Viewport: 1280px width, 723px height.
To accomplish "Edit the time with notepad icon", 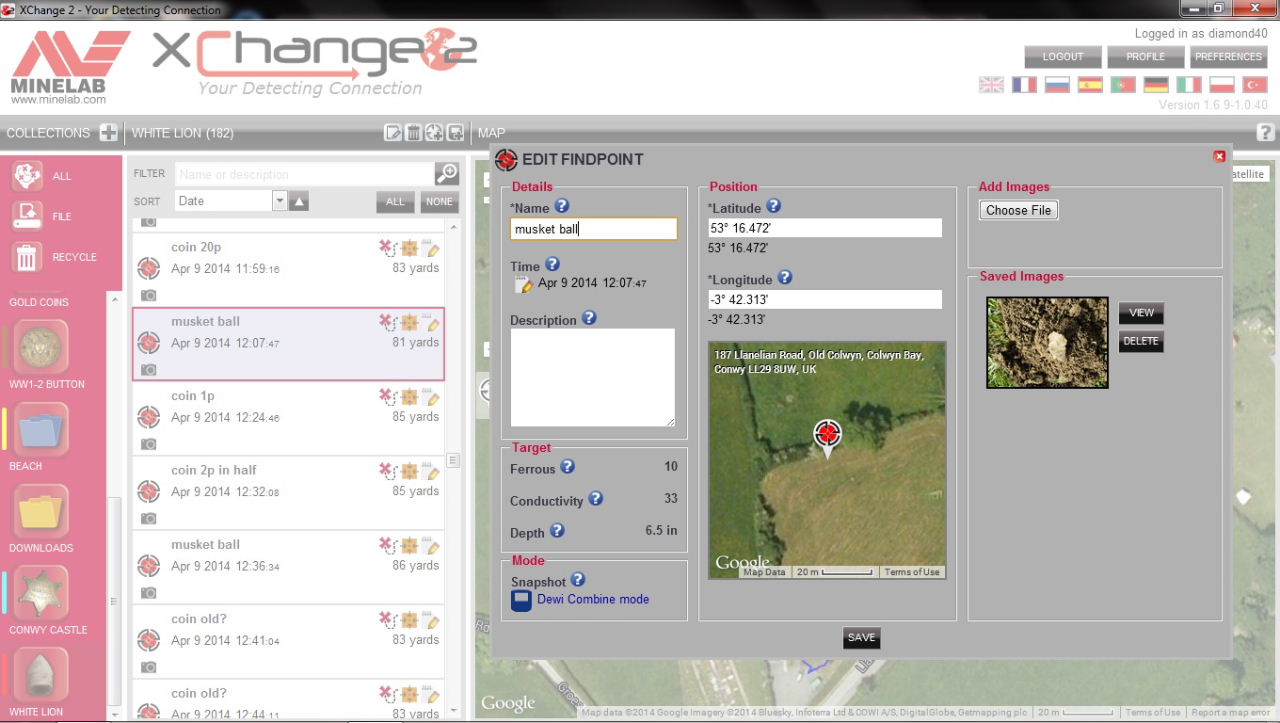I will point(524,284).
